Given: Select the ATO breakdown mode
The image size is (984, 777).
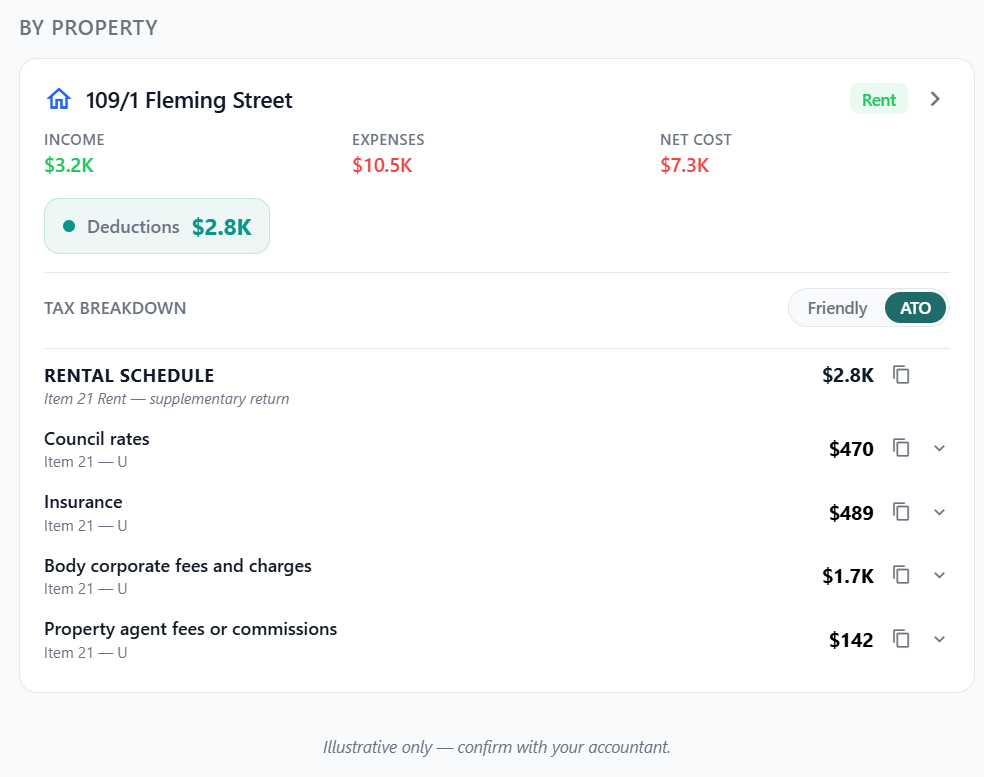Looking at the screenshot, I should point(915,308).
